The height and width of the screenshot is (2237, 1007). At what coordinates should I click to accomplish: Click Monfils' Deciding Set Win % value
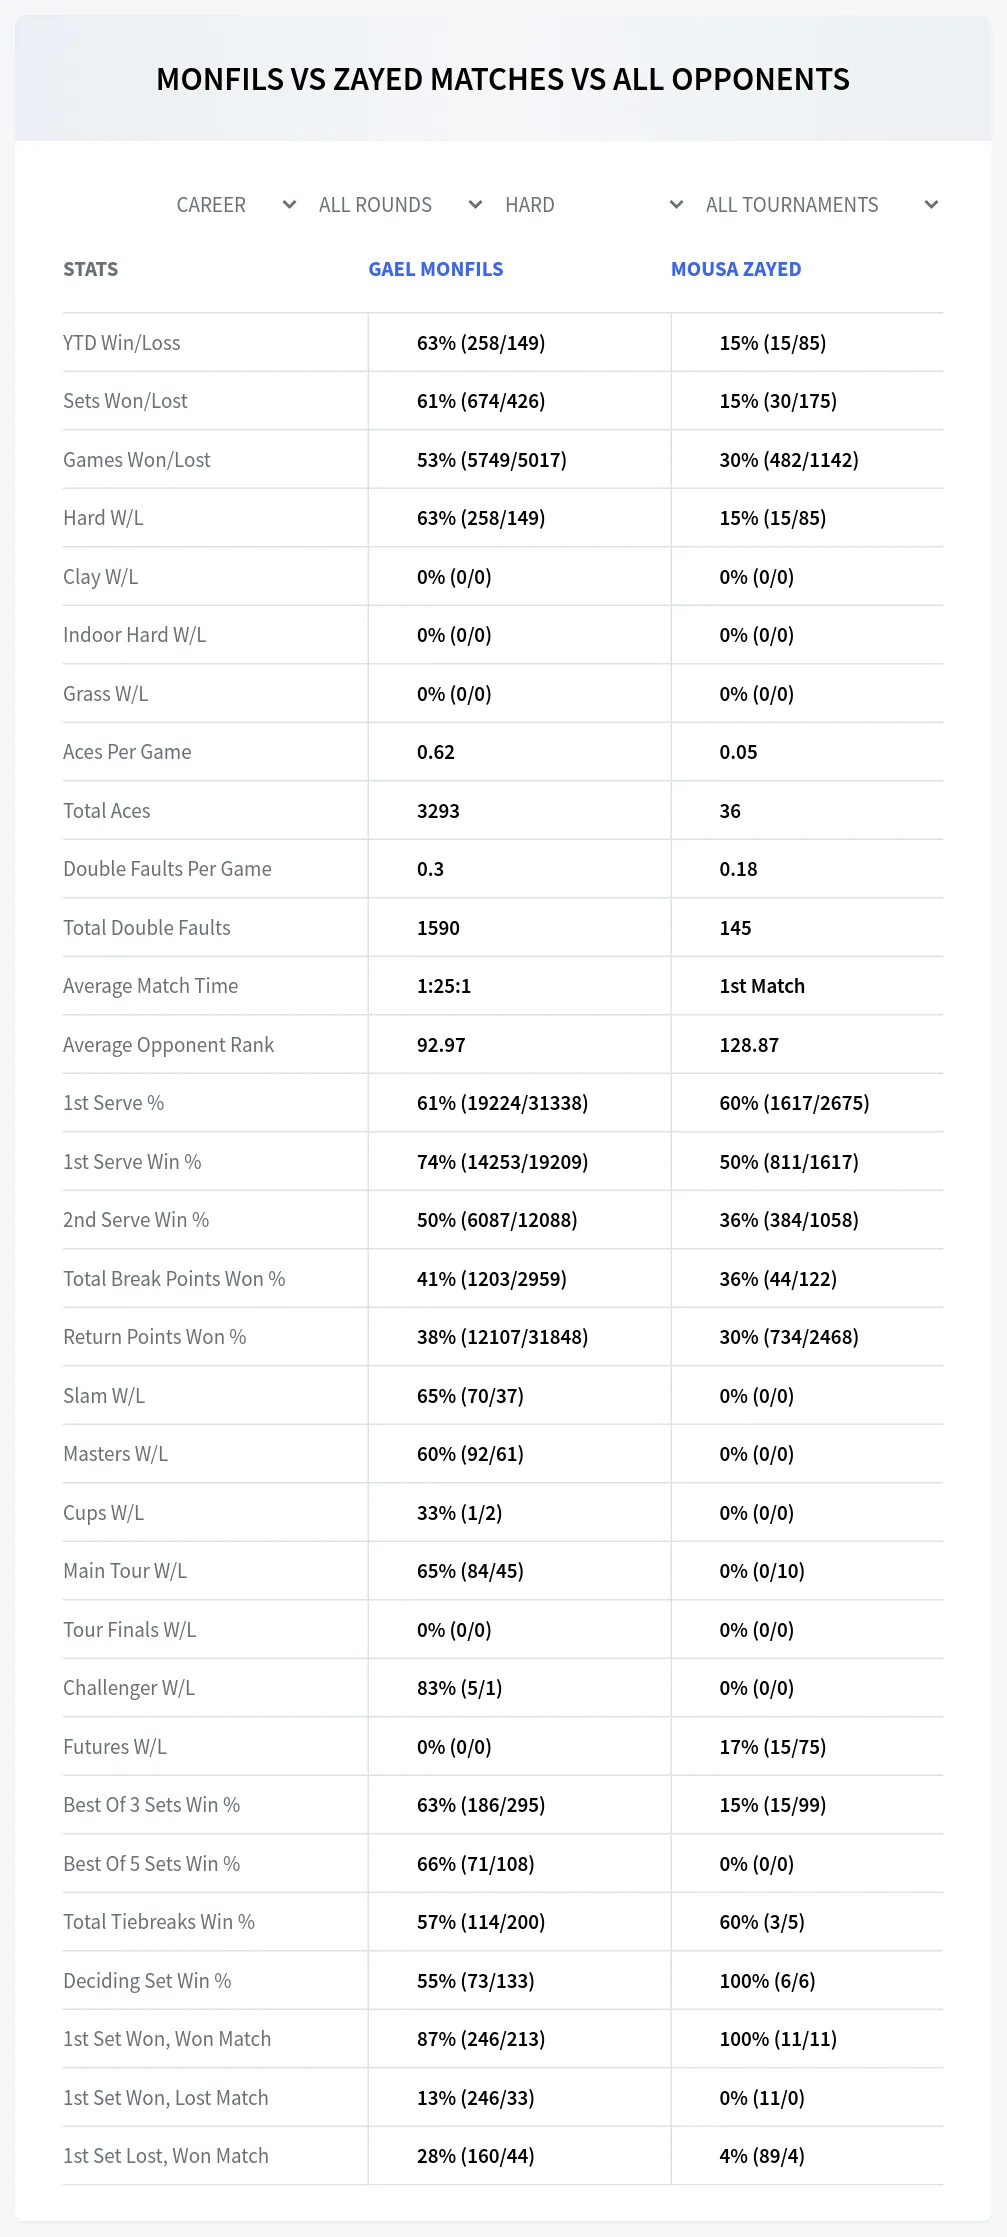[x=476, y=1981]
